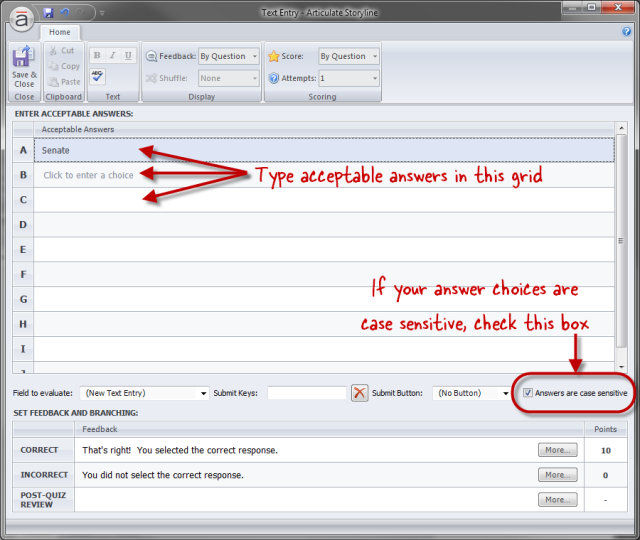Toggle Underline text formatting

point(128,55)
